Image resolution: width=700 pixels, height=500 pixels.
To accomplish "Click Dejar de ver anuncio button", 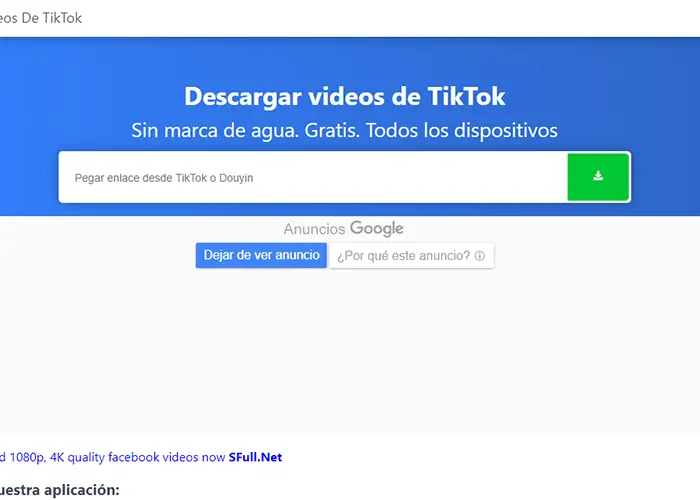I will pyautogui.click(x=261, y=255).
